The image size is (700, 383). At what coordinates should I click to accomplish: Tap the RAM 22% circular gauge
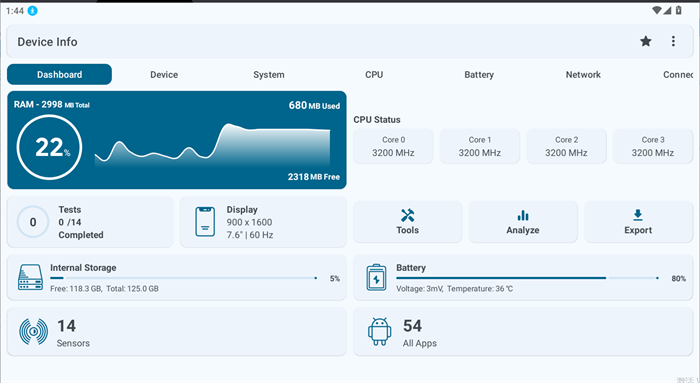[50, 147]
